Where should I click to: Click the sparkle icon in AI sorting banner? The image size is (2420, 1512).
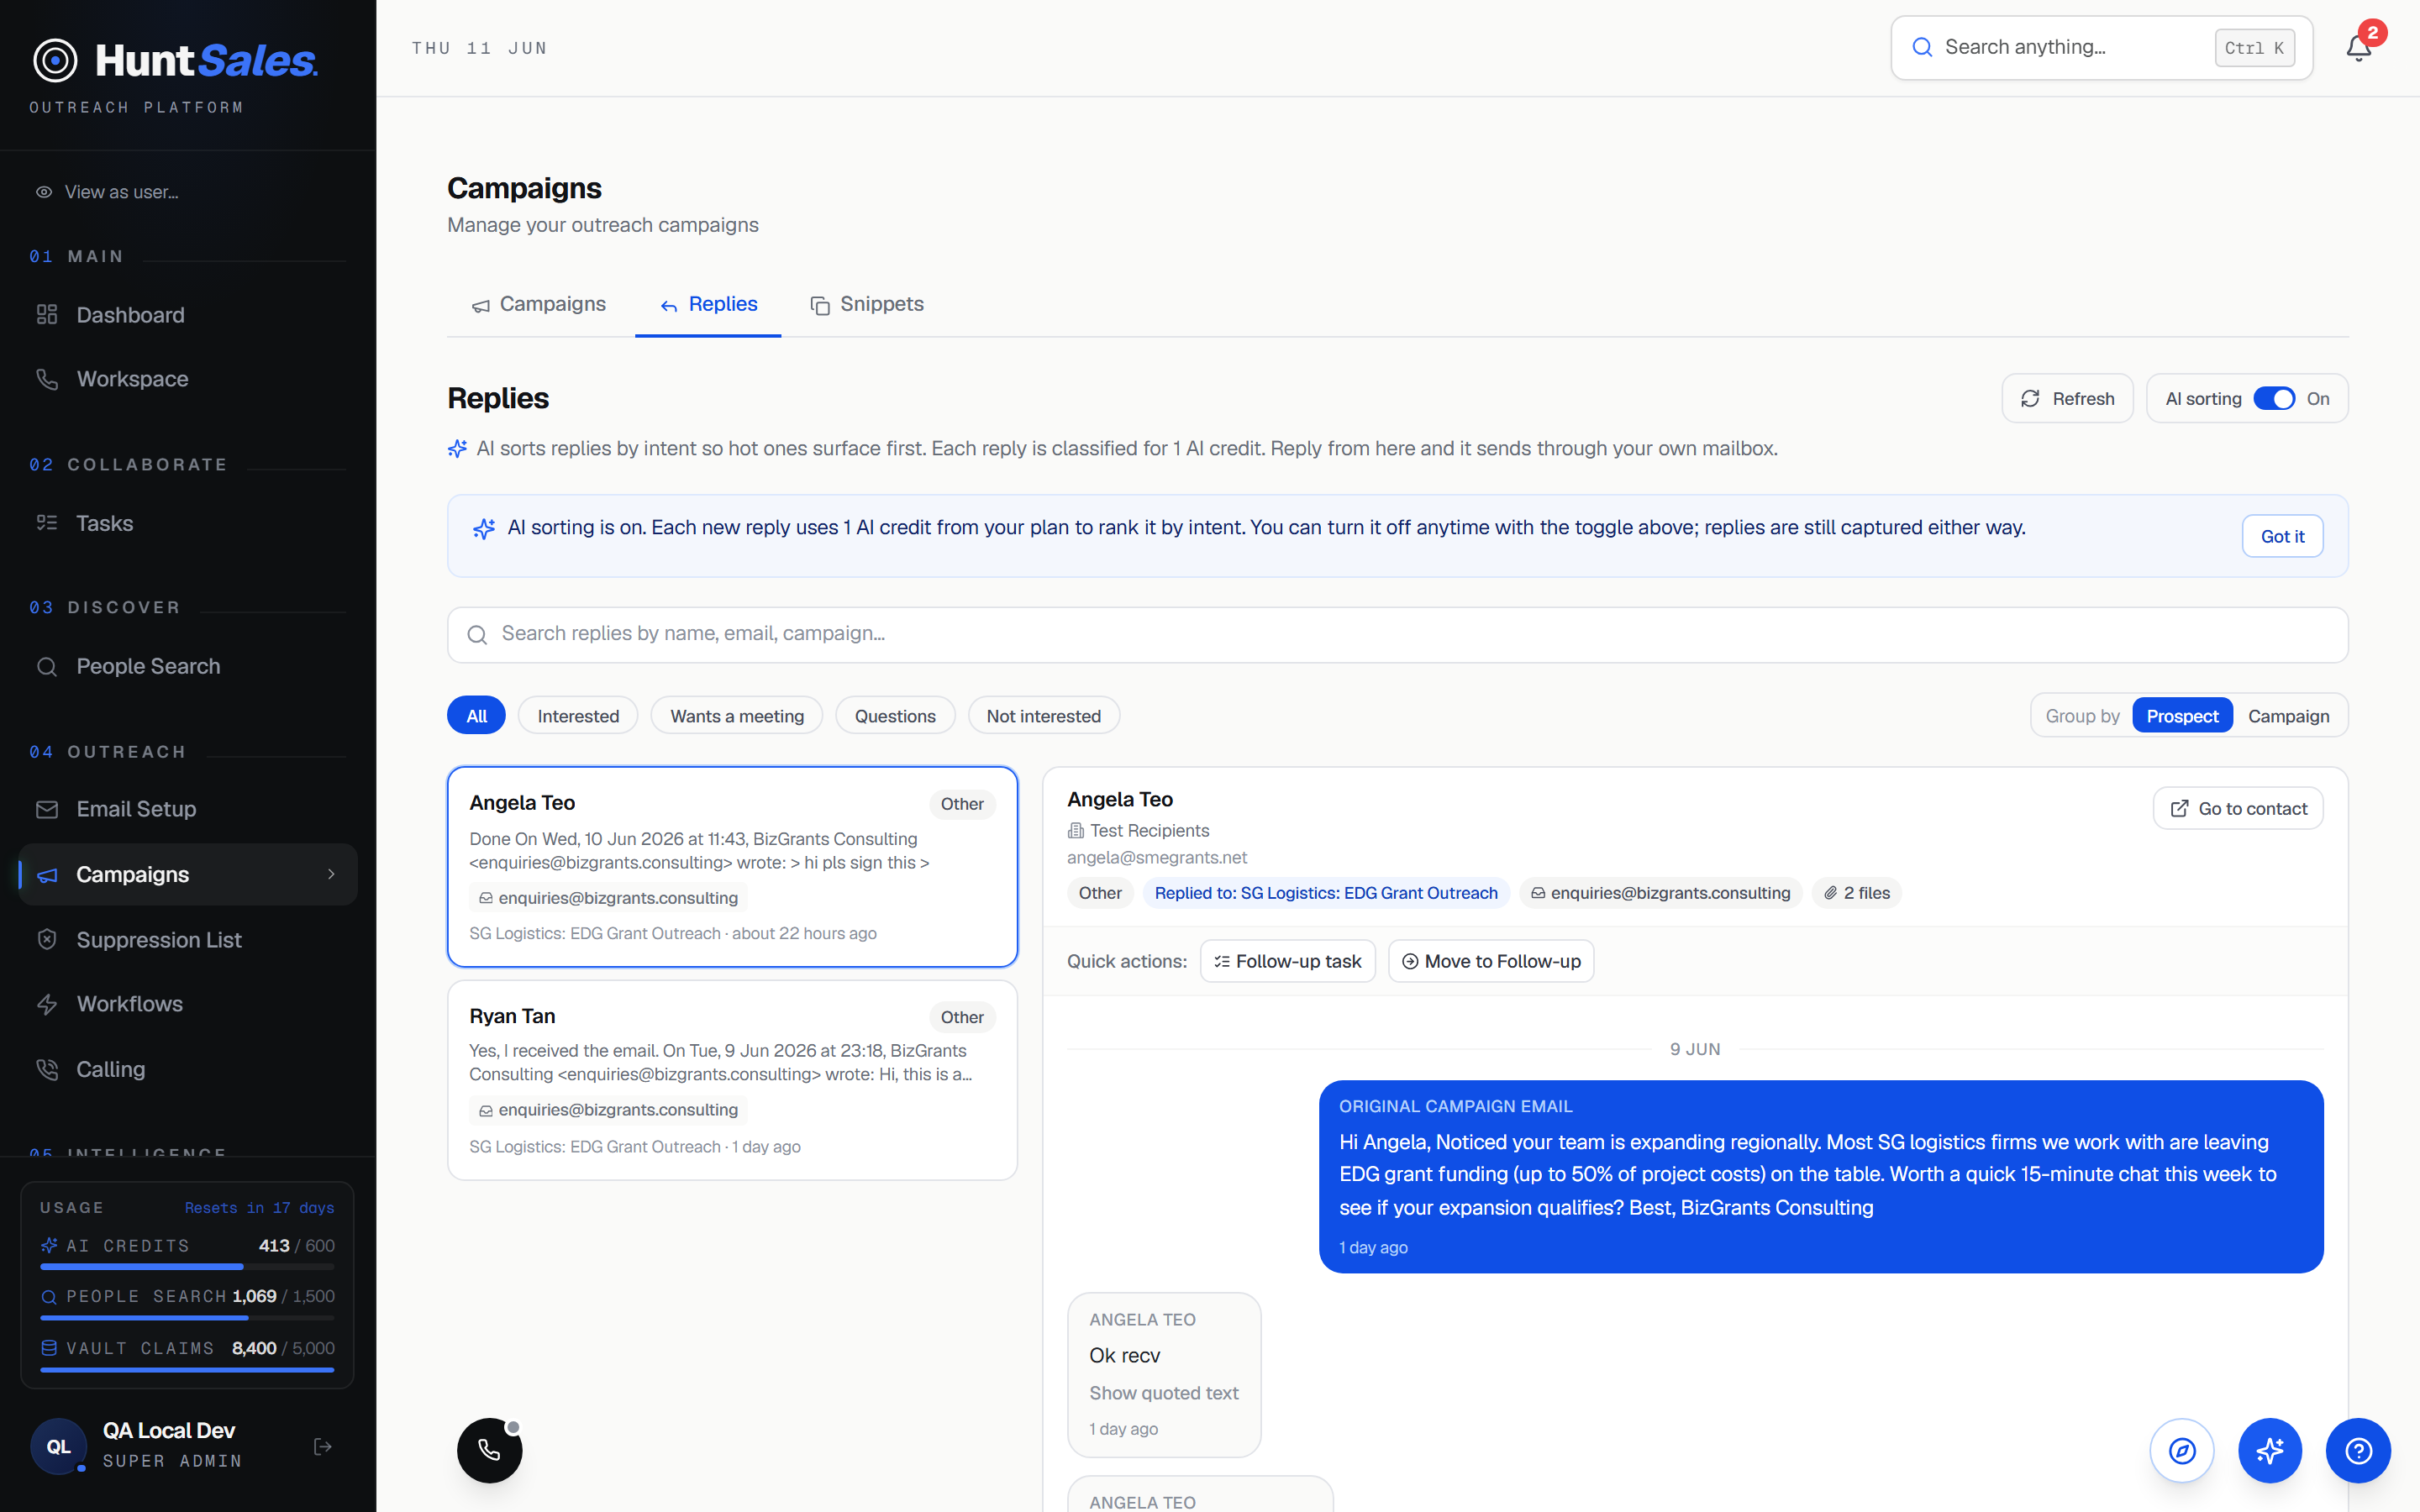click(484, 528)
